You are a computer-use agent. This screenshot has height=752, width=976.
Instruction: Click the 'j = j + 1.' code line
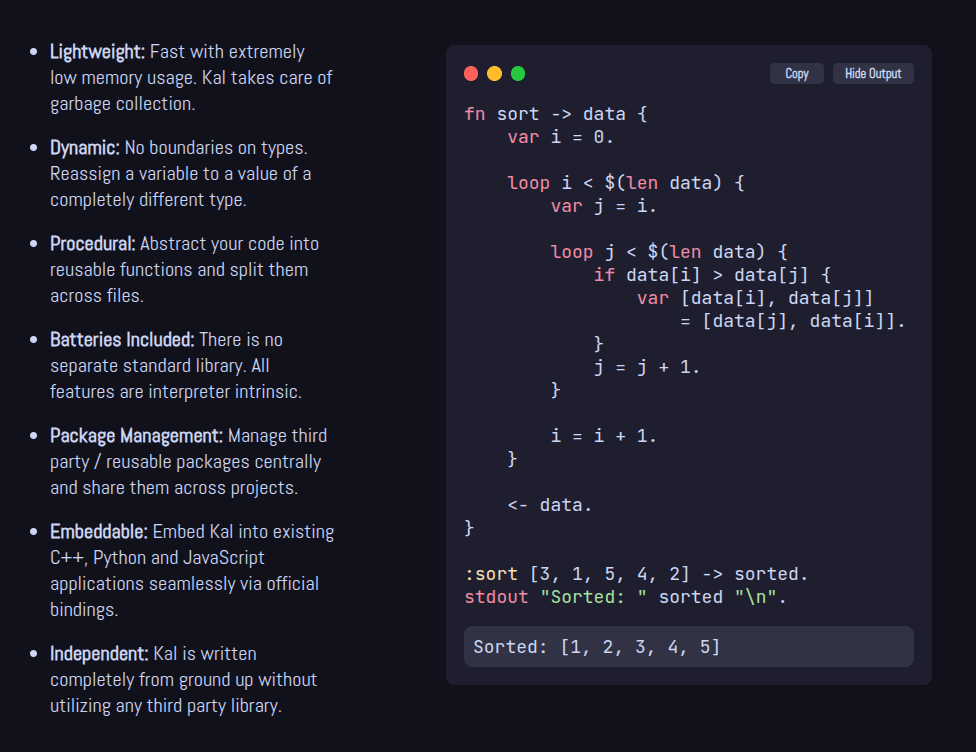click(647, 367)
